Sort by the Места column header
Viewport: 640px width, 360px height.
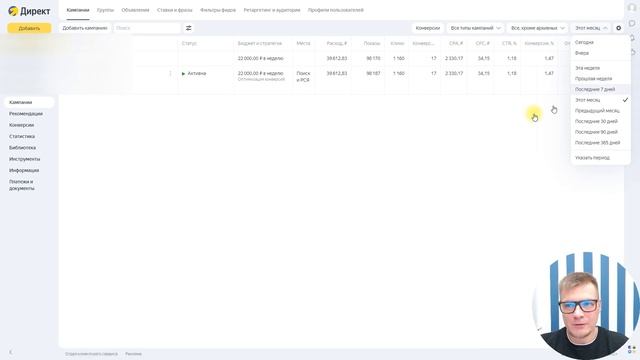pos(303,43)
